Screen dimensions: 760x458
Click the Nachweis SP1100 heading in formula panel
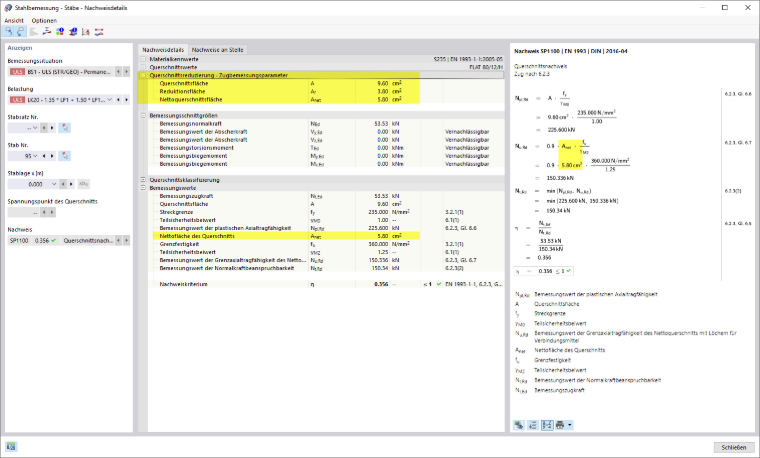571,51
